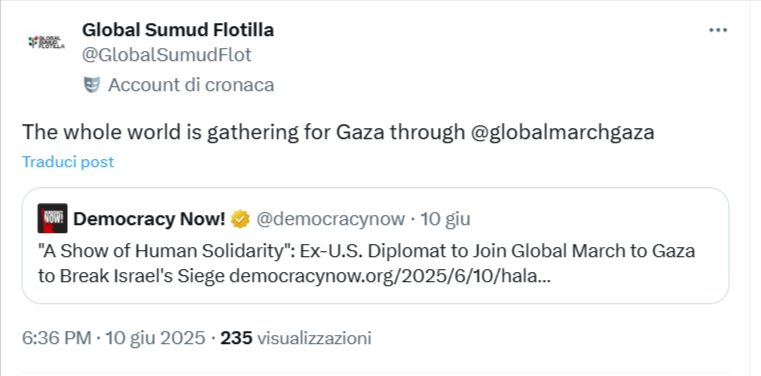Click the Democracy Now! account name

click(149, 219)
